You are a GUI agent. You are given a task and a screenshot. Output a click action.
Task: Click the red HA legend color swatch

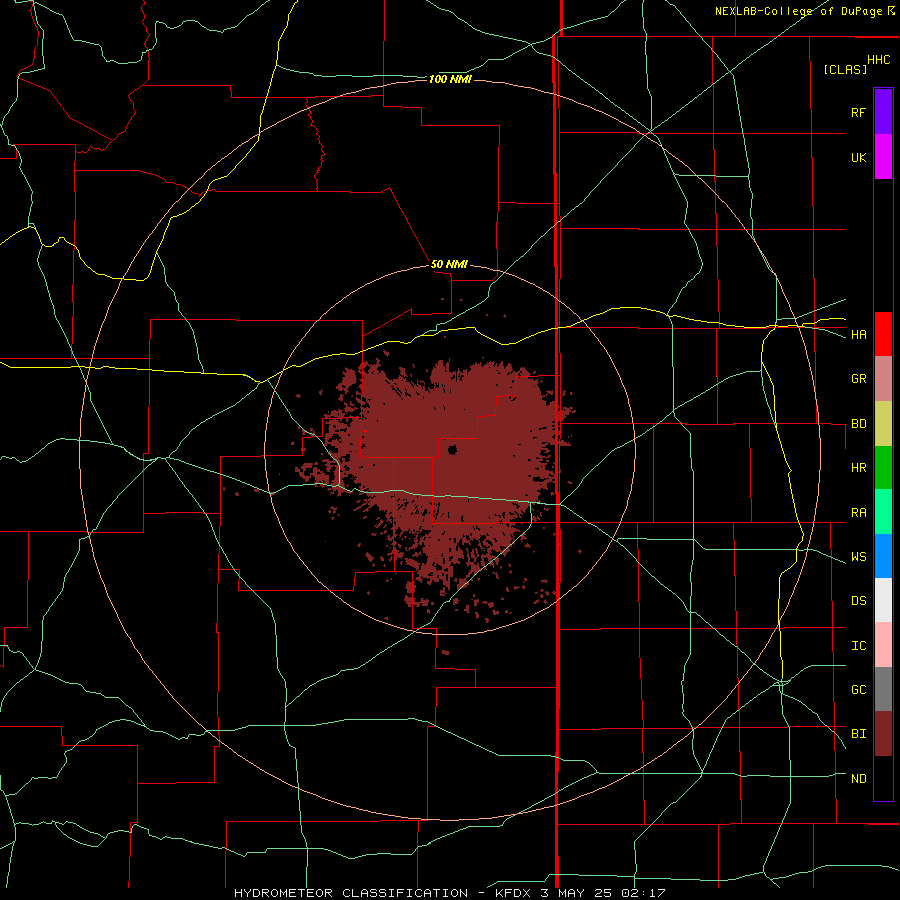click(x=883, y=334)
